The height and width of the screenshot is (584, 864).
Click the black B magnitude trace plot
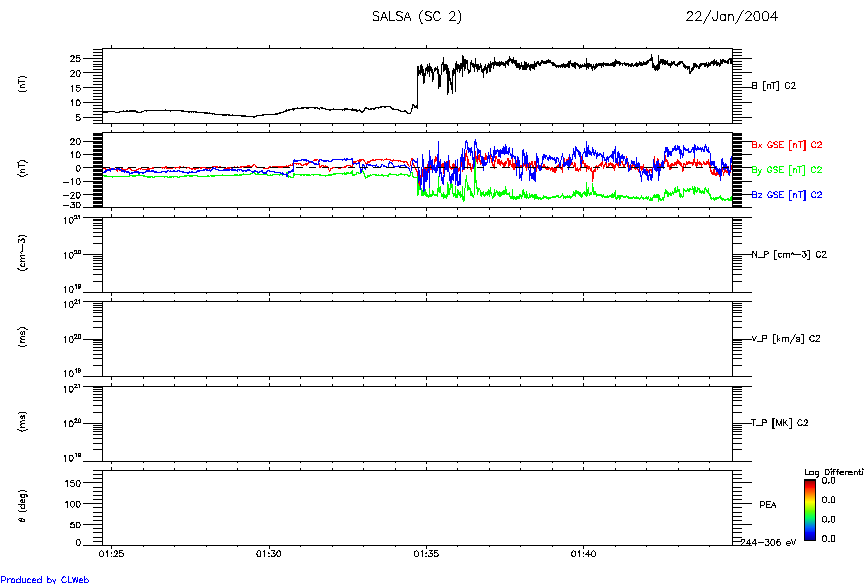[x=417, y=86]
